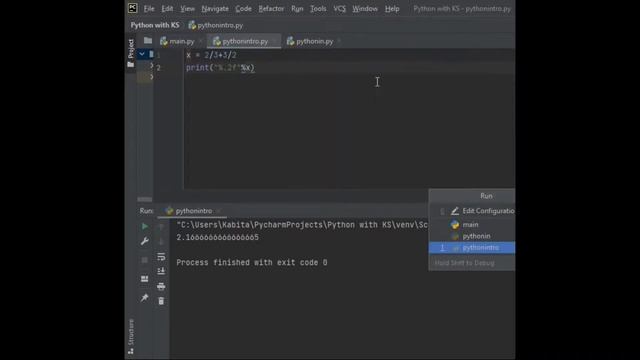This screenshot has width=640, height=360.
Task: Click line number 2 in the gutter
Action: pos(158,68)
